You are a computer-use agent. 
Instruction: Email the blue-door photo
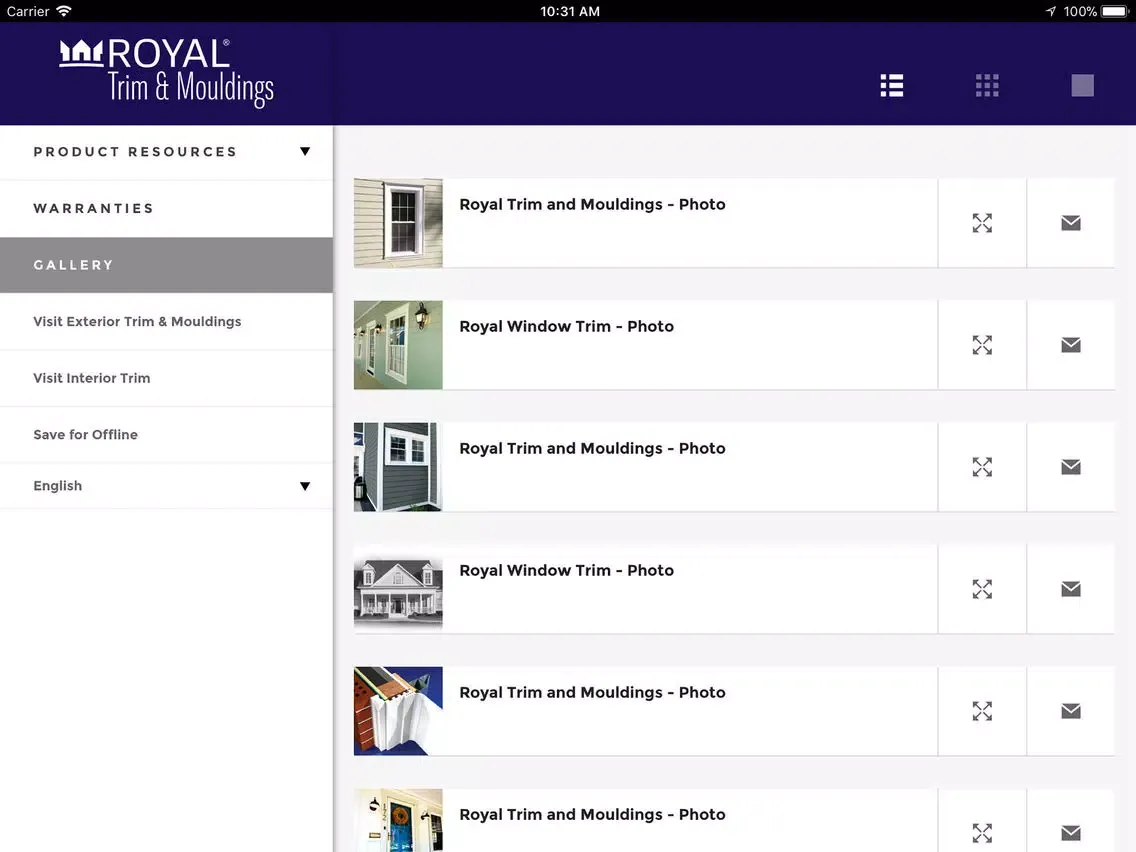click(x=1071, y=833)
